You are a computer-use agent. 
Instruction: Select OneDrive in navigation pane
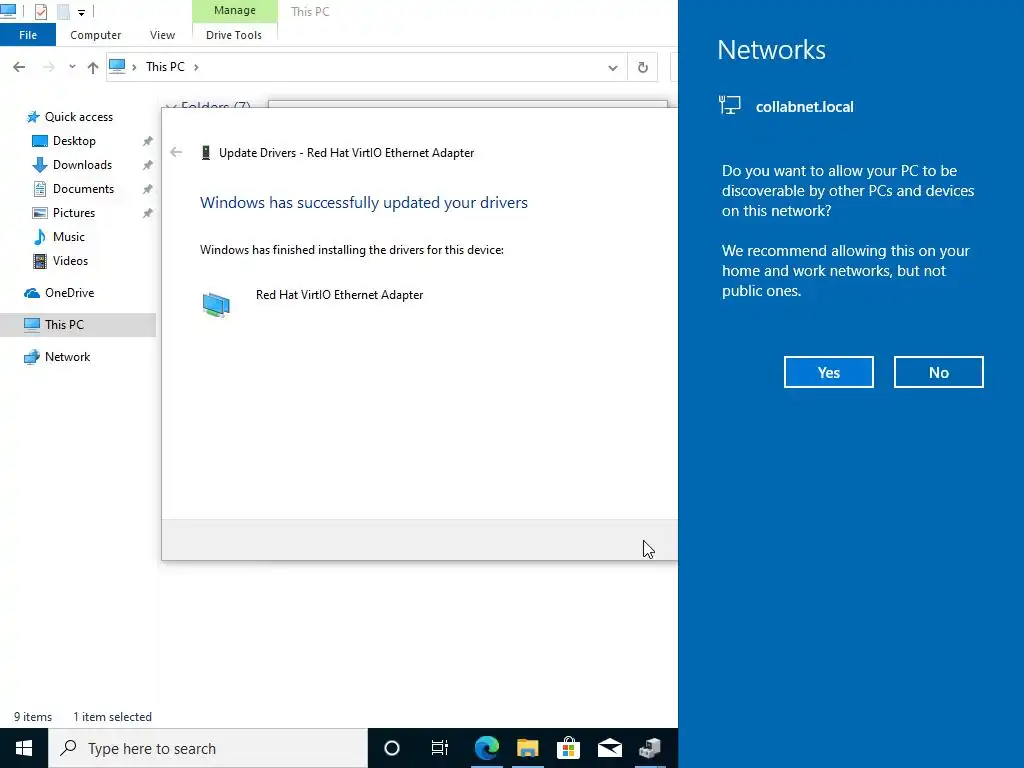click(x=69, y=293)
